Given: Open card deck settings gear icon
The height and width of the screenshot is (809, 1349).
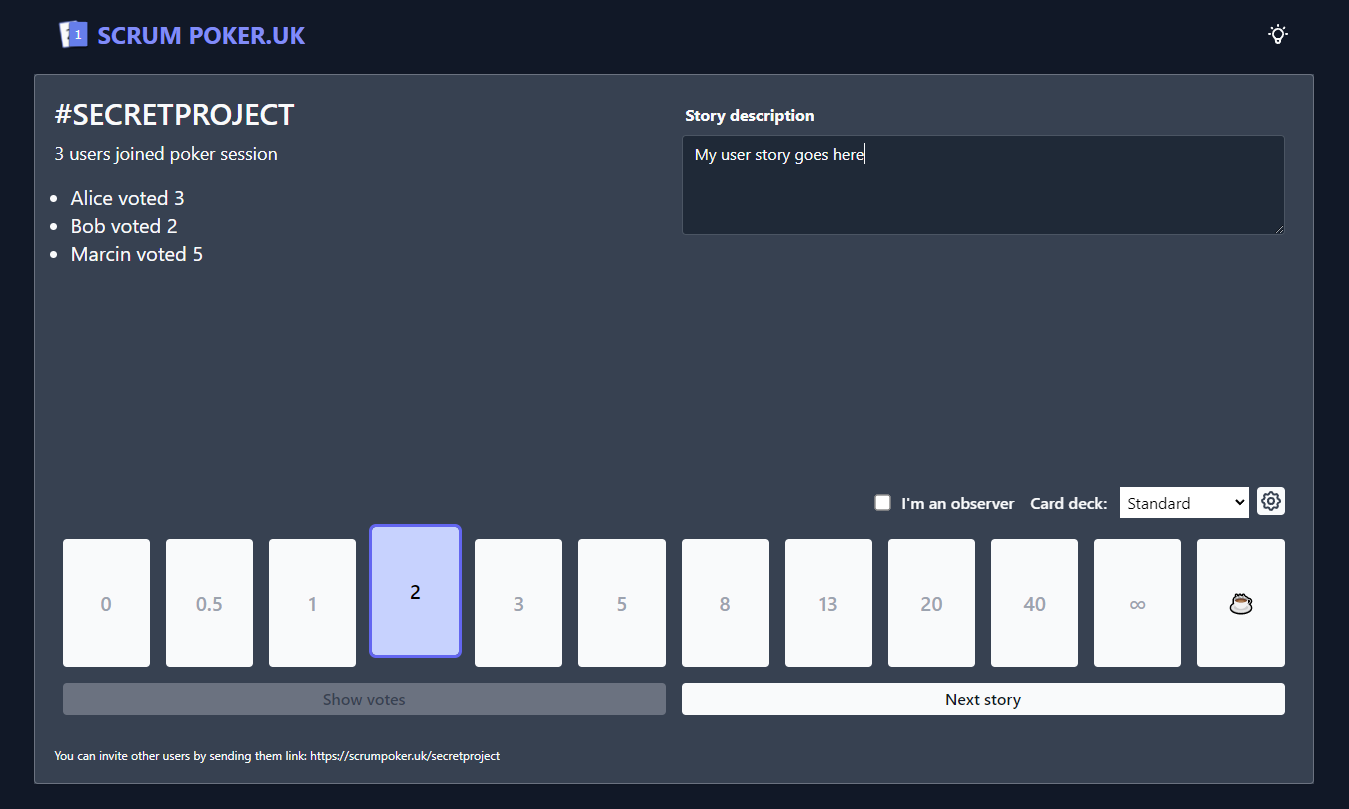Looking at the screenshot, I should (x=1271, y=501).
